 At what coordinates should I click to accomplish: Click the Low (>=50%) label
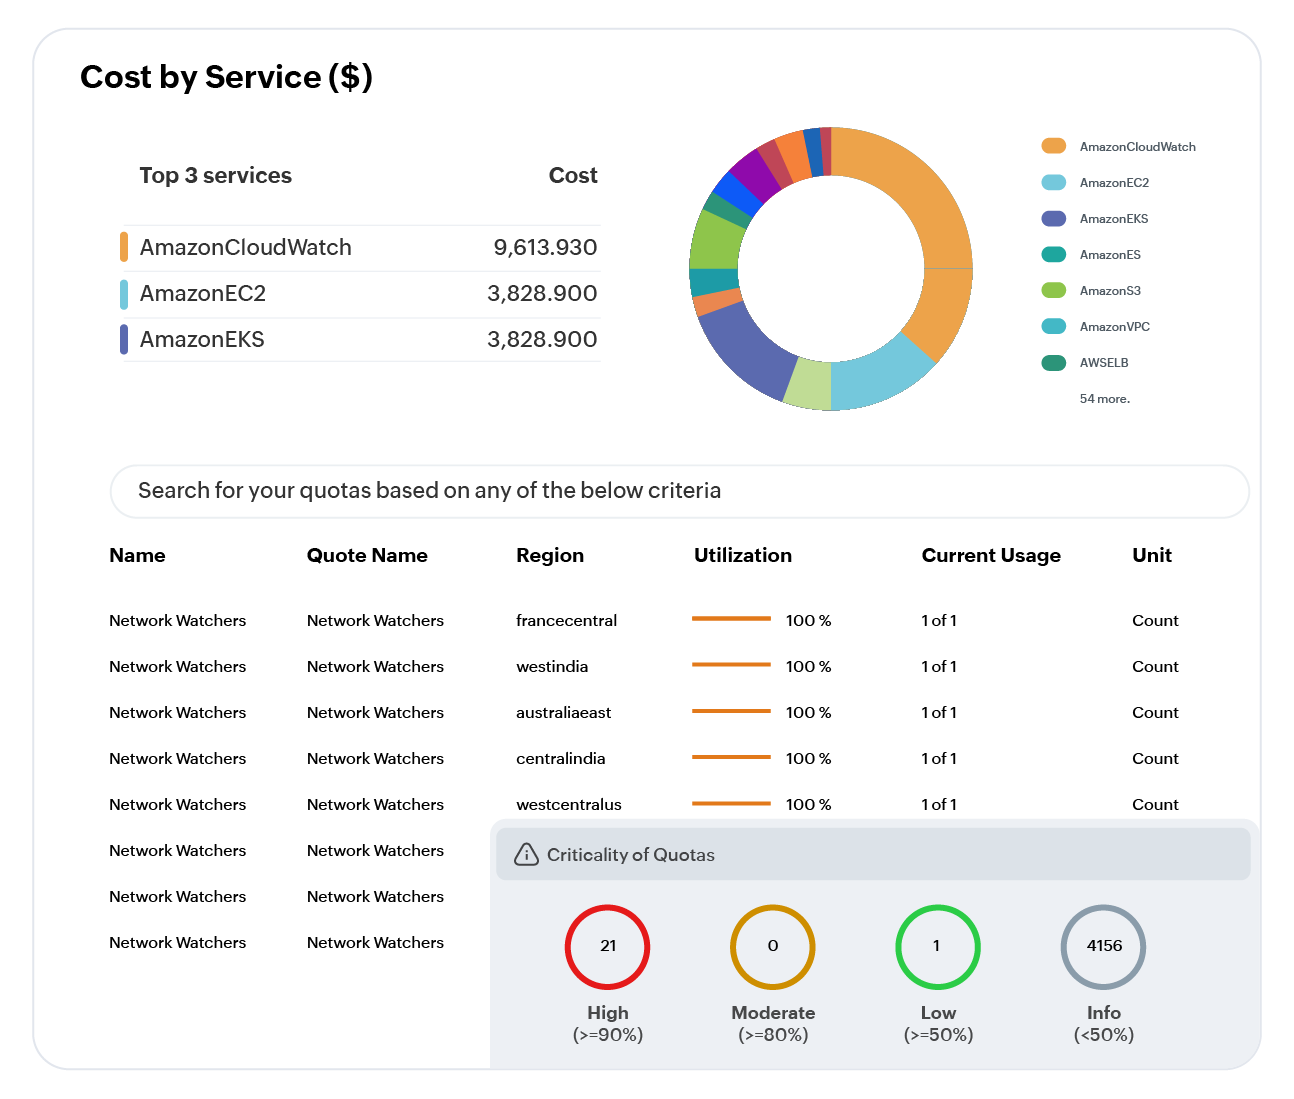pos(938,1024)
